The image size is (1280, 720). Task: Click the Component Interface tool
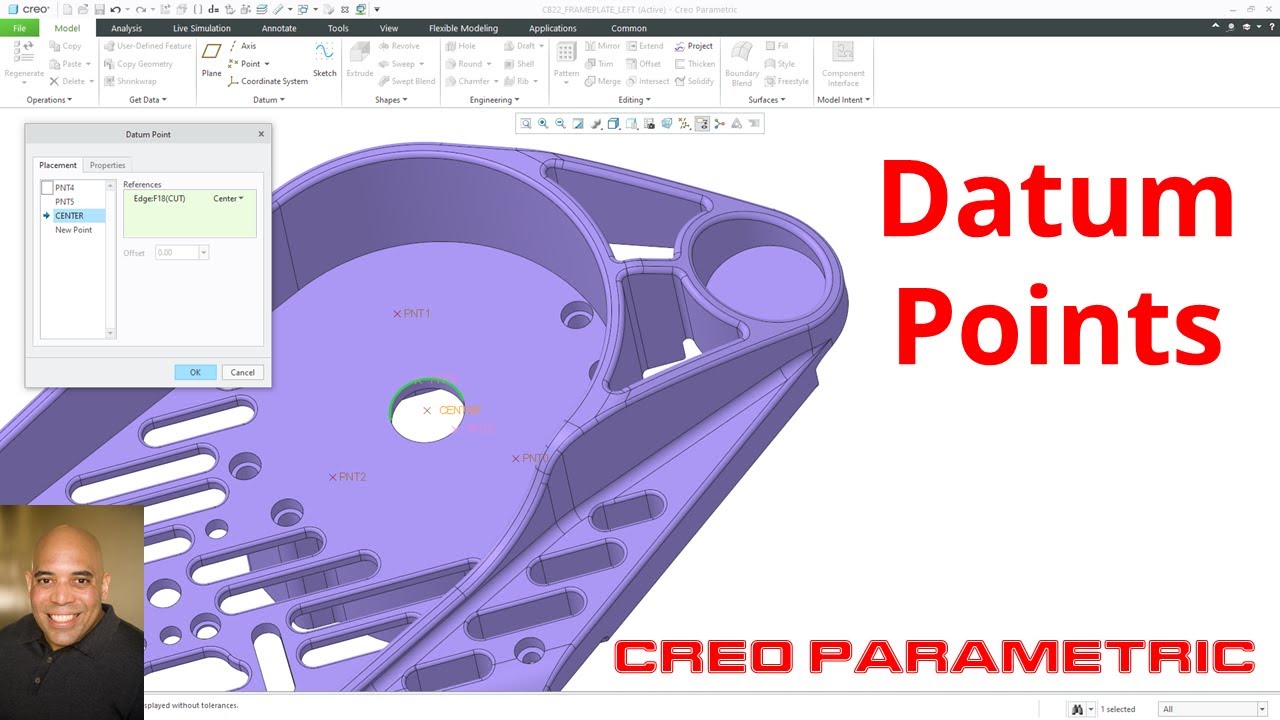pos(843,62)
